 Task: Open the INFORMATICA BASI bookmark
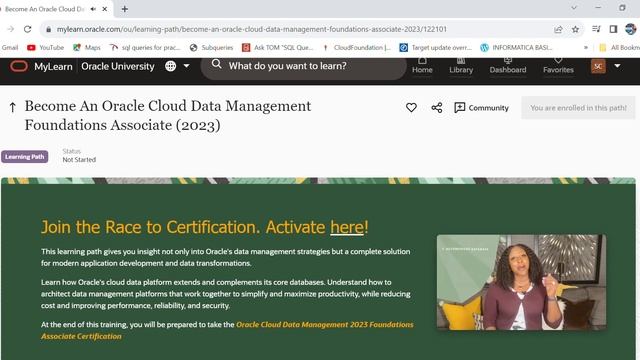516,47
